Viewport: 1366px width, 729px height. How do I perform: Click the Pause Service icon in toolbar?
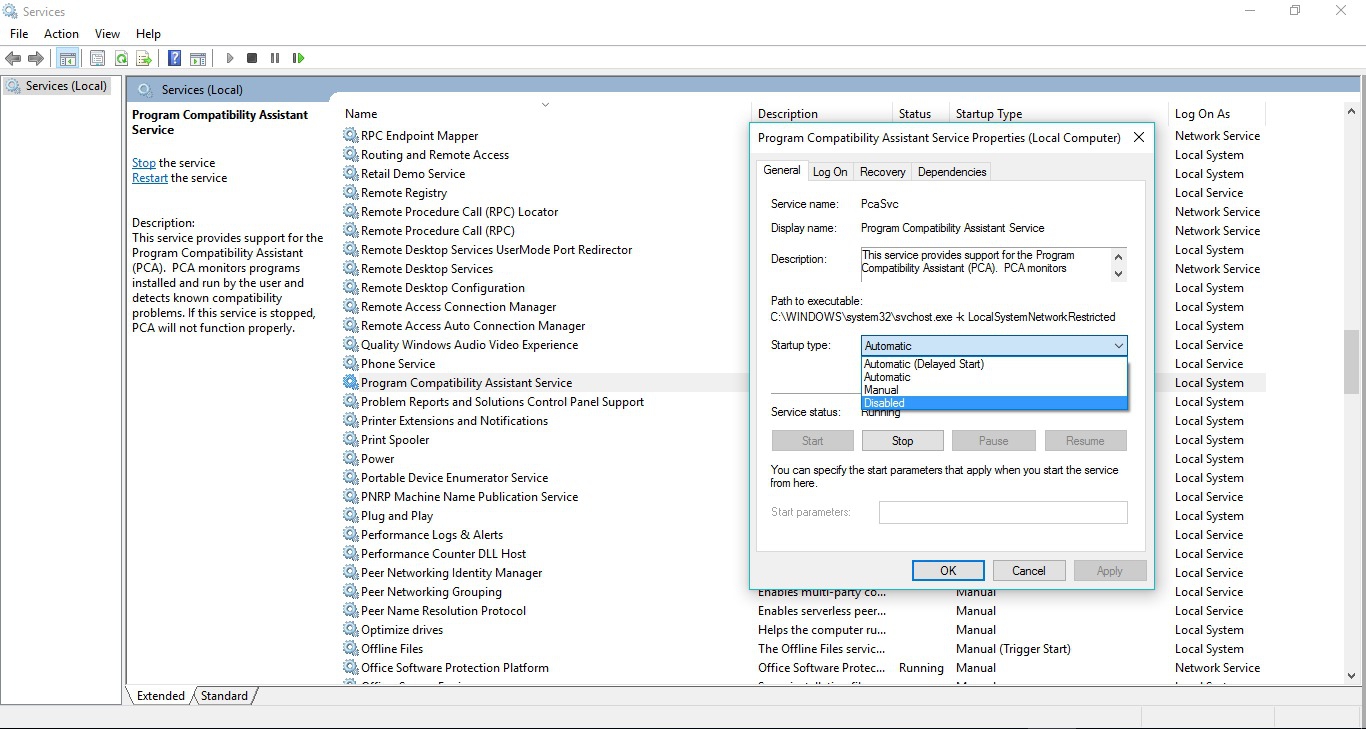275,58
